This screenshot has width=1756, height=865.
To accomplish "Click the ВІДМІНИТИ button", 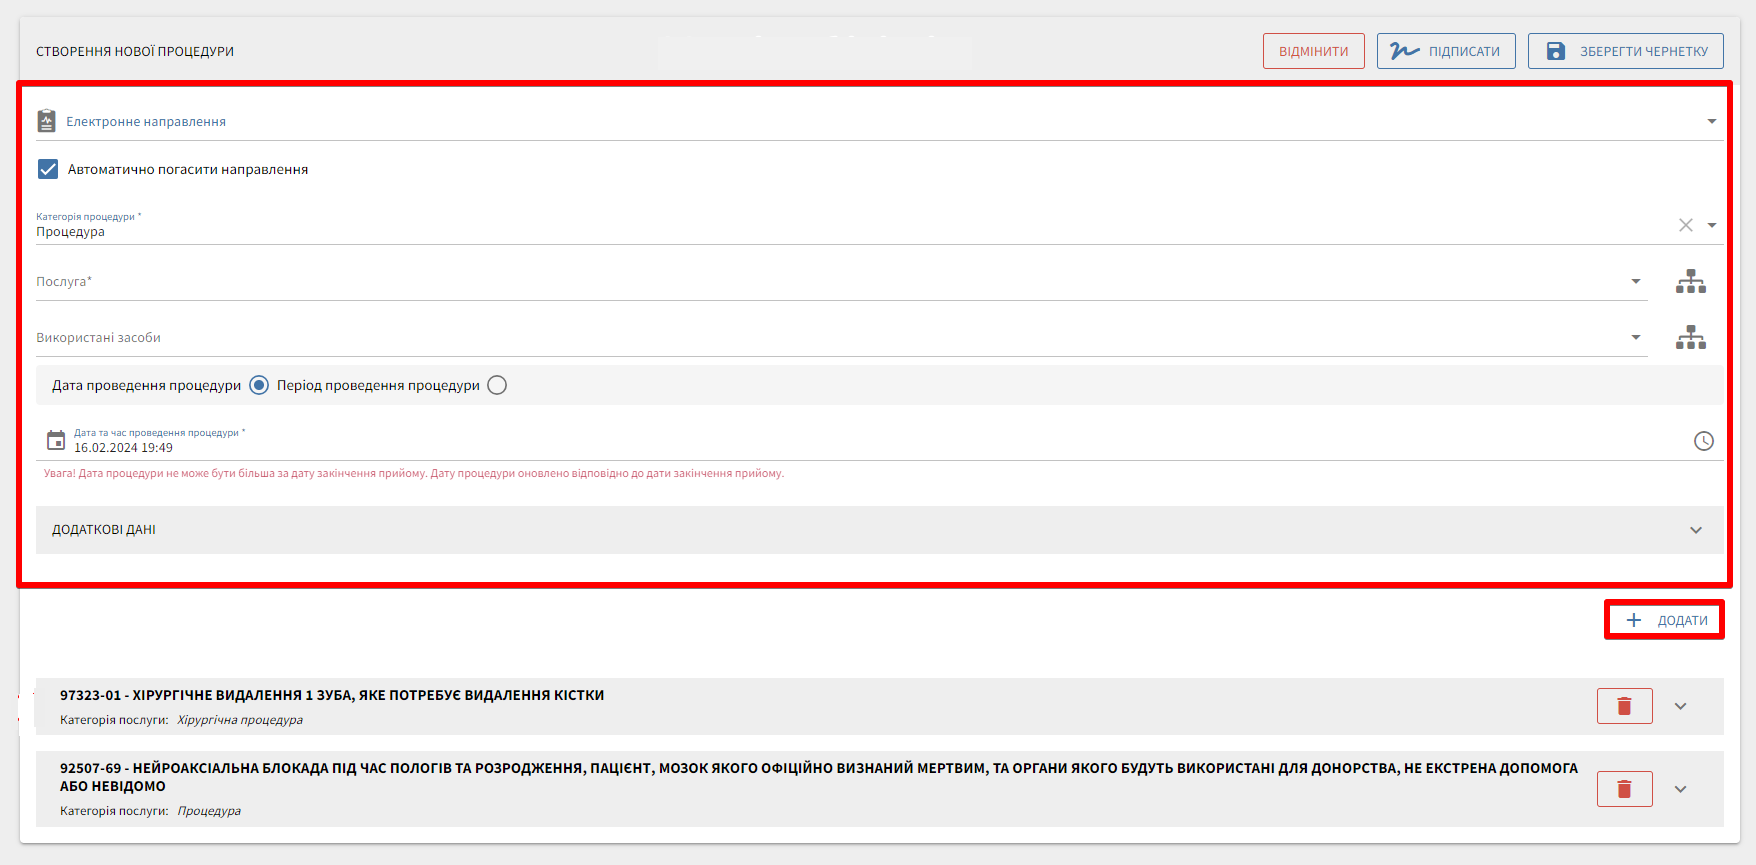I will (x=1313, y=51).
